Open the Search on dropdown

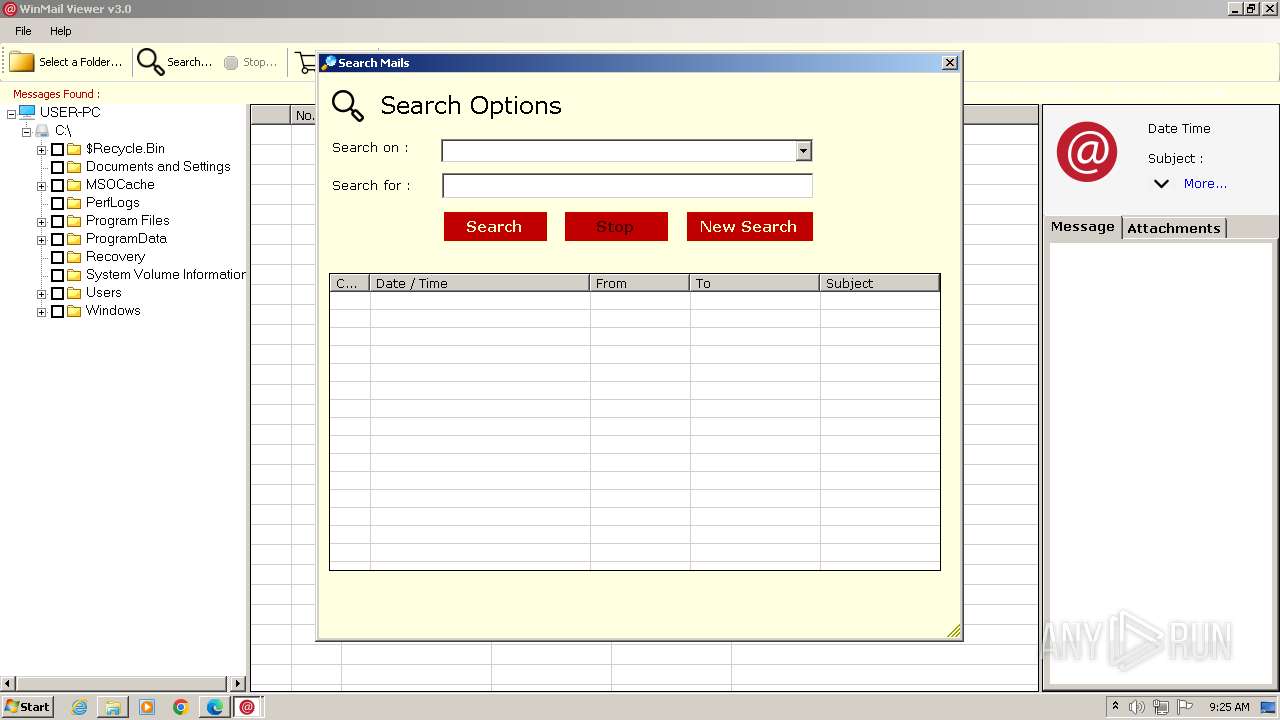click(x=803, y=151)
